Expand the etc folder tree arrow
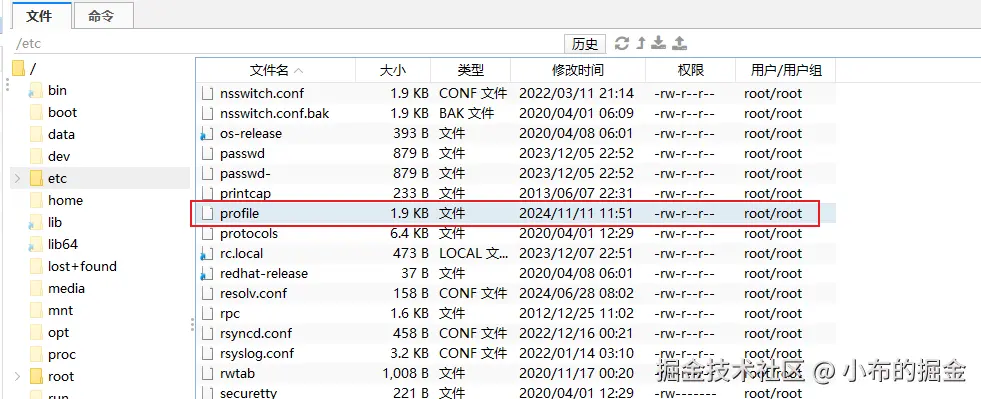The width and height of the screenshot is (981, 399). [17, 179]
